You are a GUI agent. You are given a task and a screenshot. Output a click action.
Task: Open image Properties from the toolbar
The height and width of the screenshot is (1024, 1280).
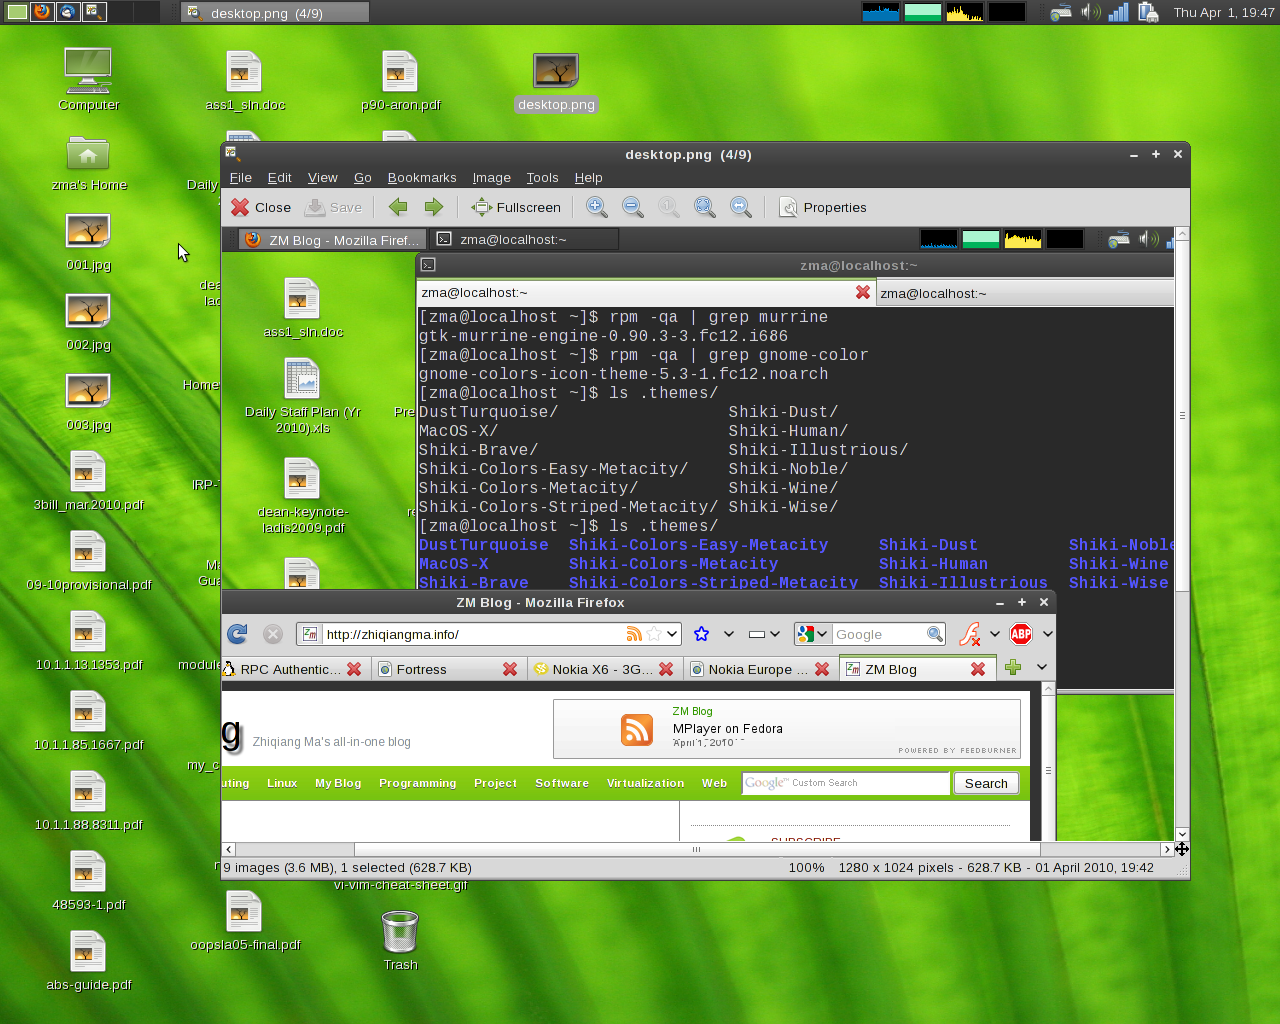(x=823, y=207)
